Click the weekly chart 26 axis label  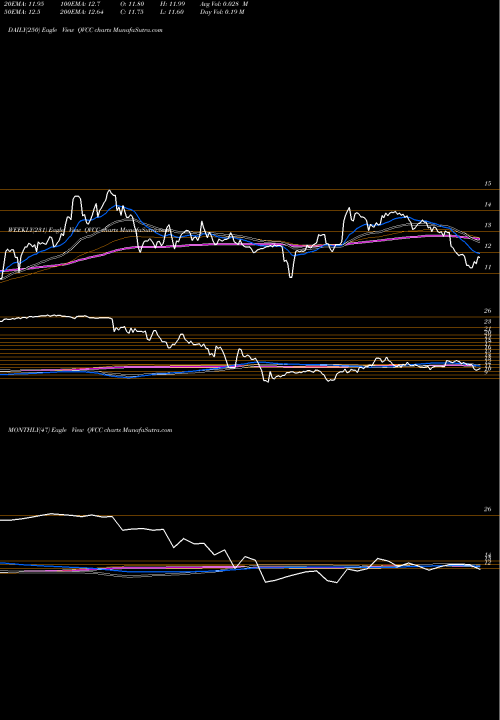coord(488,311)
